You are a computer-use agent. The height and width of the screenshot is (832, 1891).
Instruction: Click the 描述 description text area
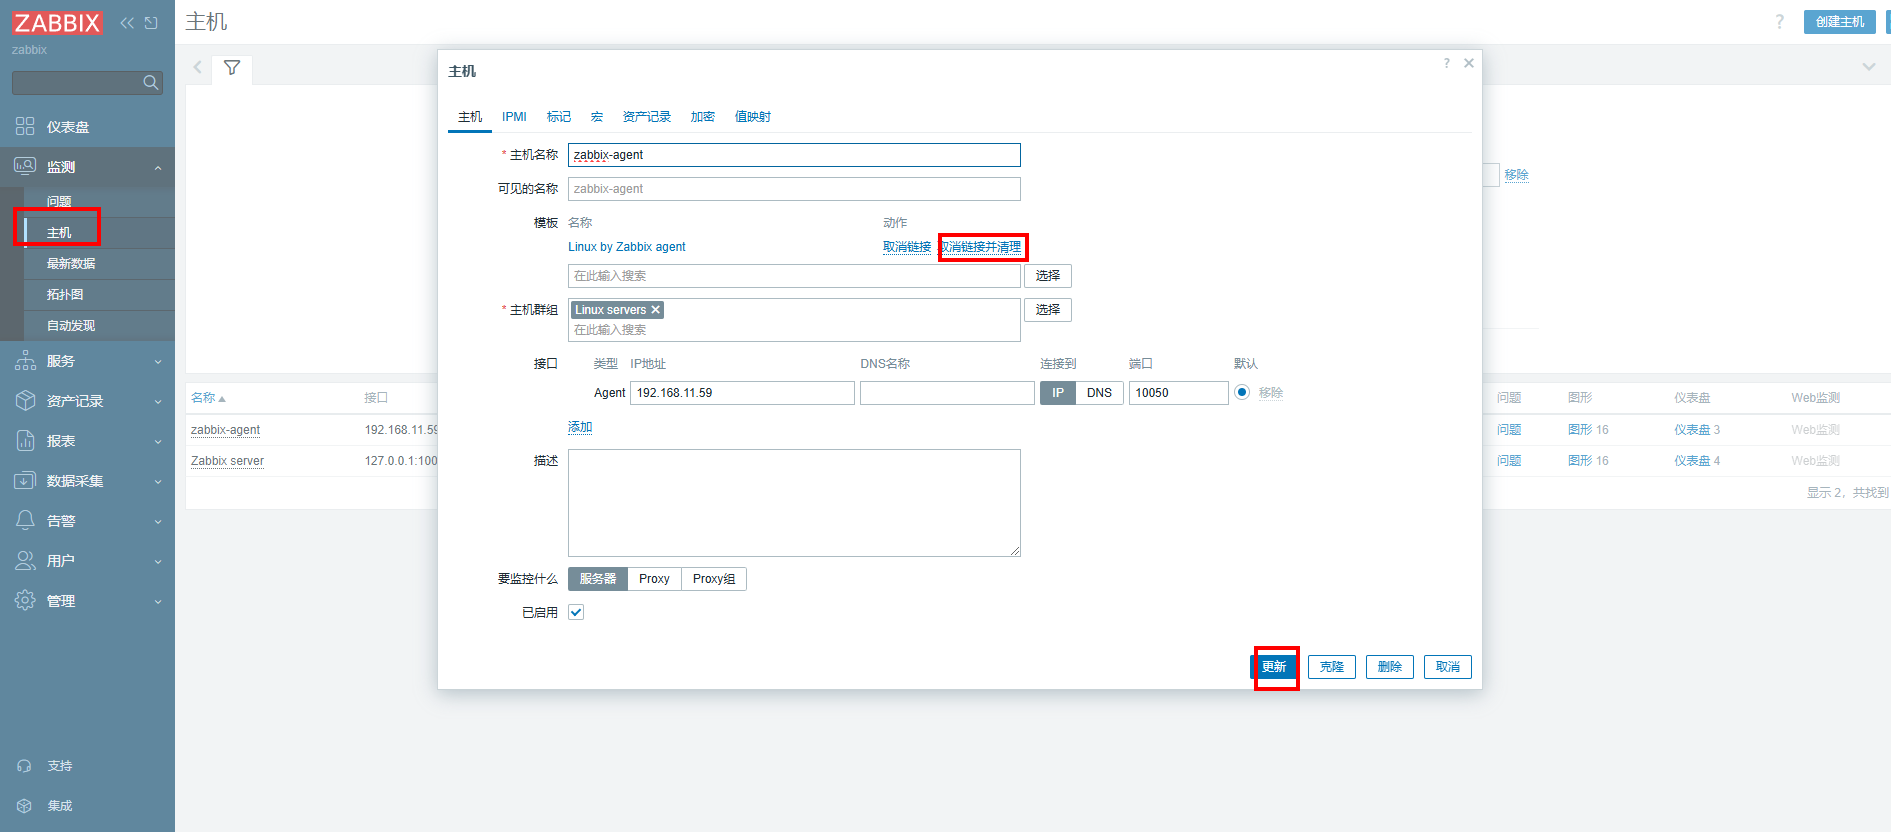[x=794, y=503]
